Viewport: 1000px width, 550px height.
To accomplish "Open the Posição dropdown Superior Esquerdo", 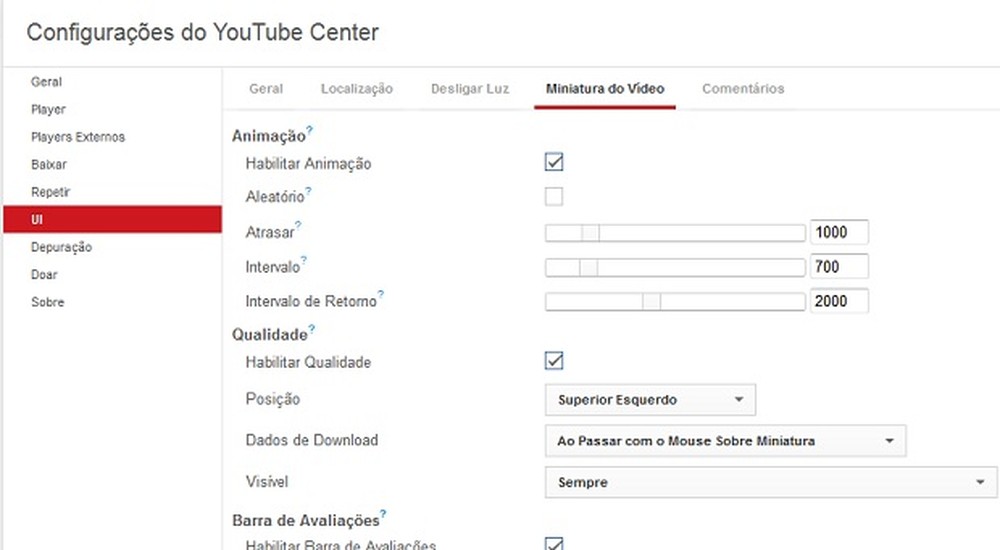I will (651, 400).
